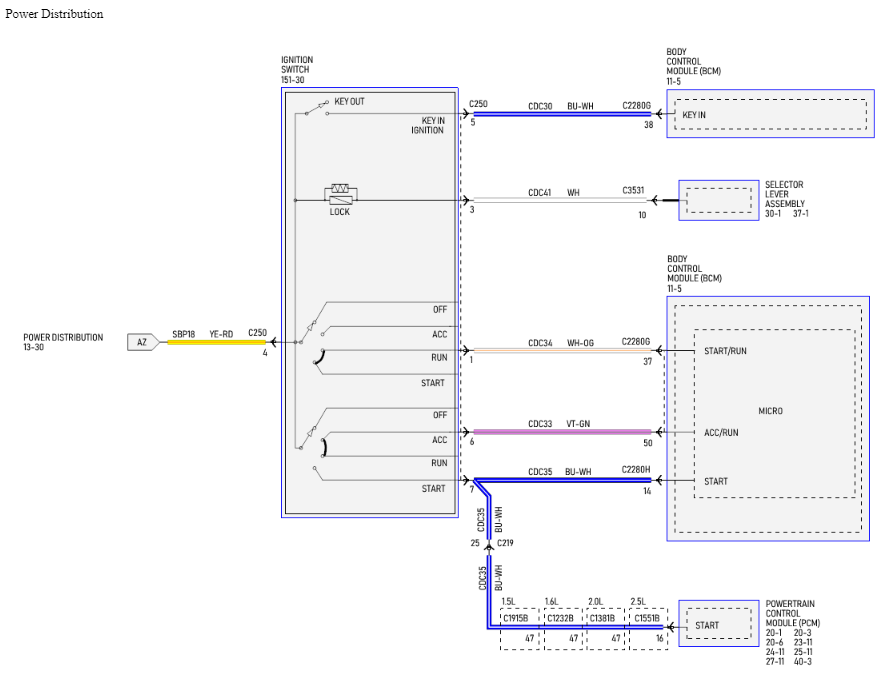Click the 'KEY OUT' label
Viewport: 878px width, 675px height.
(349, 101)
